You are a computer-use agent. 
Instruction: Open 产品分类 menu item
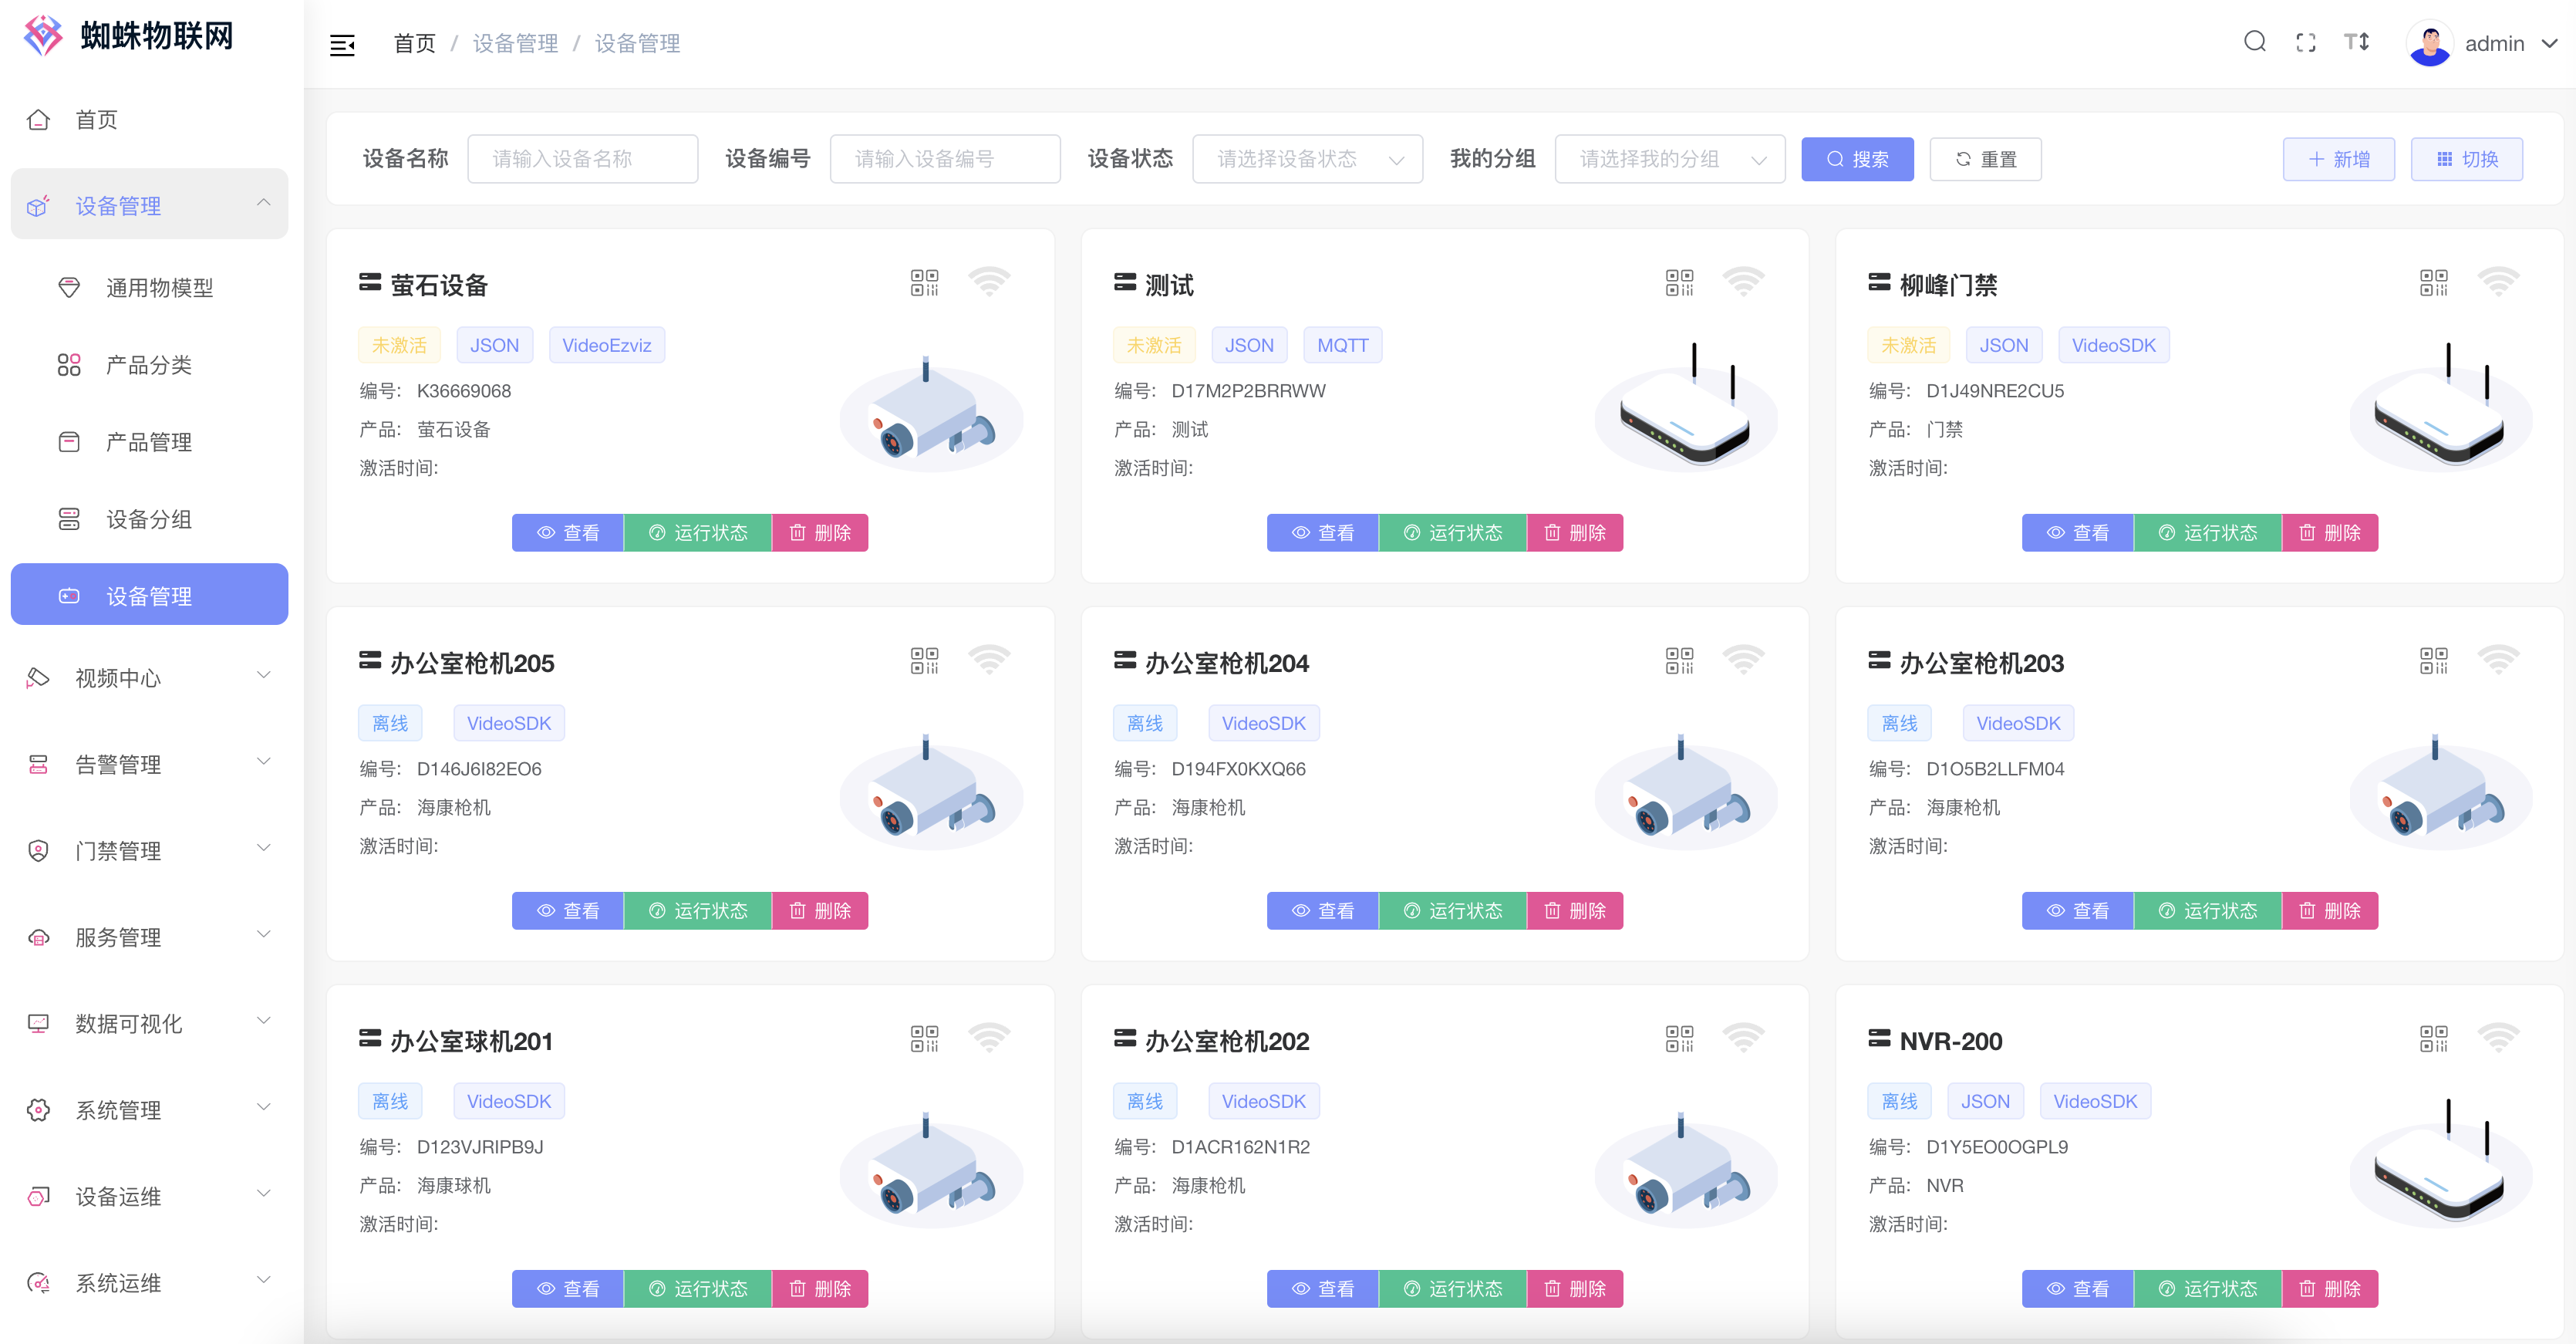coord(150,364)
